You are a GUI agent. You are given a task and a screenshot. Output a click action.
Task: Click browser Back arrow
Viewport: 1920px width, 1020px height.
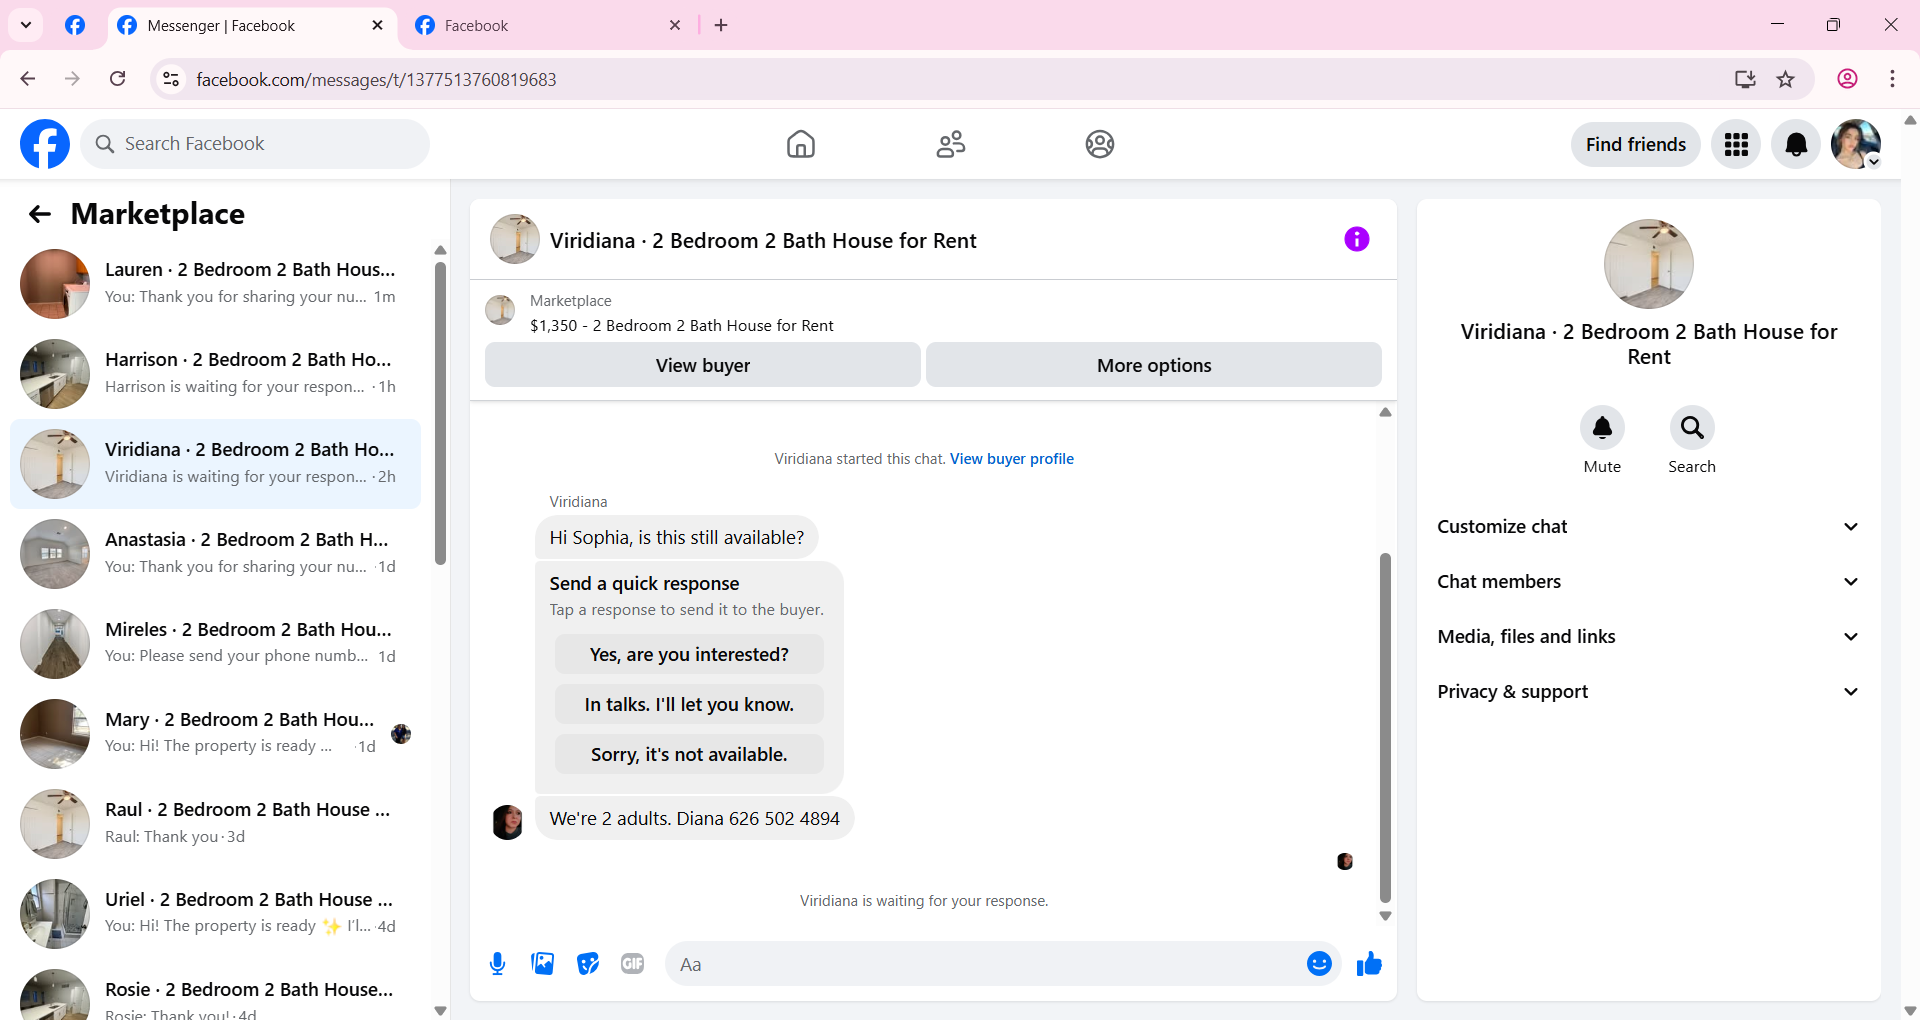28,79
